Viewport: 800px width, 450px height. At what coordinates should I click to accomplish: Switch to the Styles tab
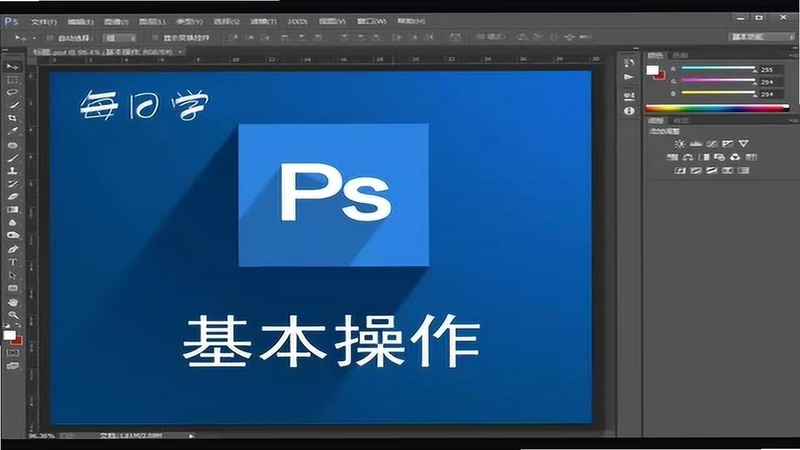tap(681, 120)
